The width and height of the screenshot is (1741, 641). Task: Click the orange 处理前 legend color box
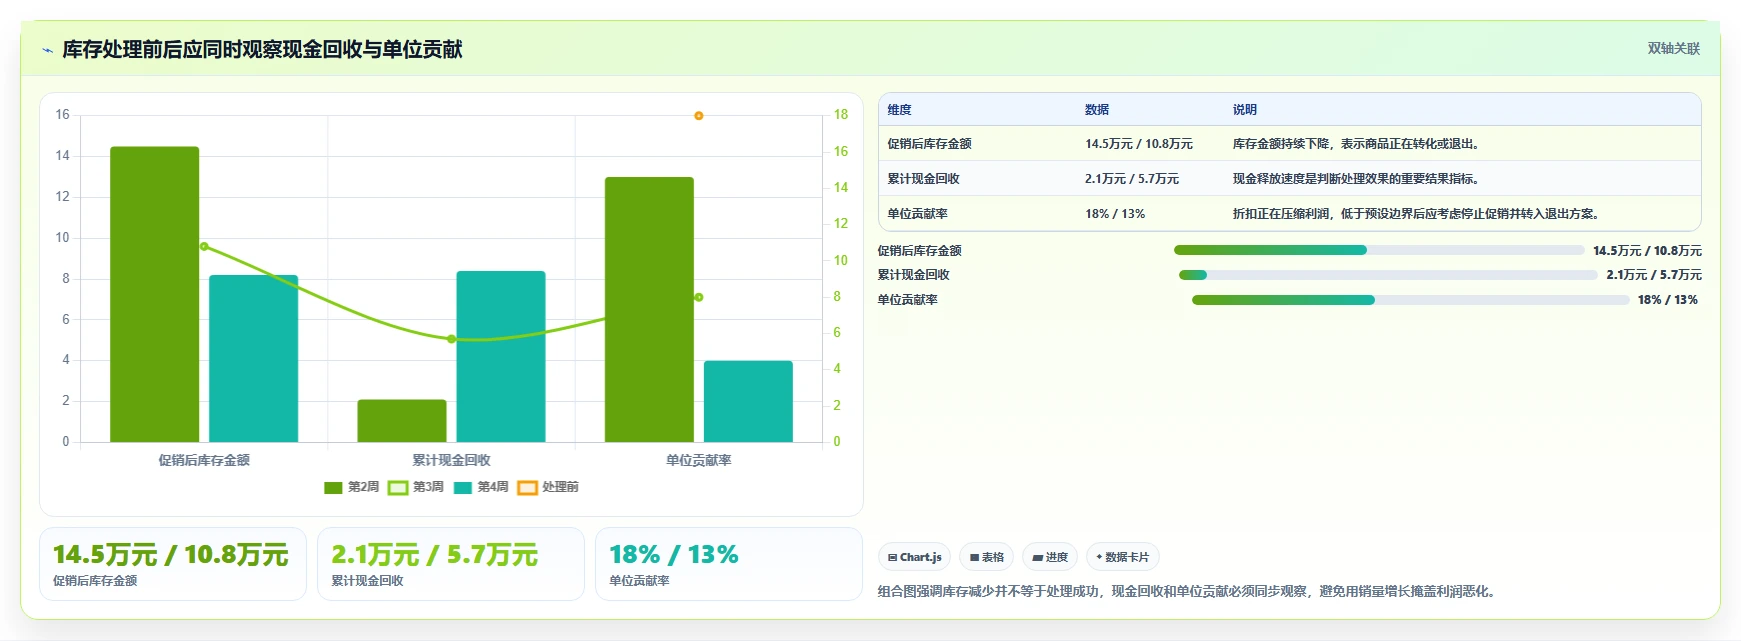click(x=527, y=487)
